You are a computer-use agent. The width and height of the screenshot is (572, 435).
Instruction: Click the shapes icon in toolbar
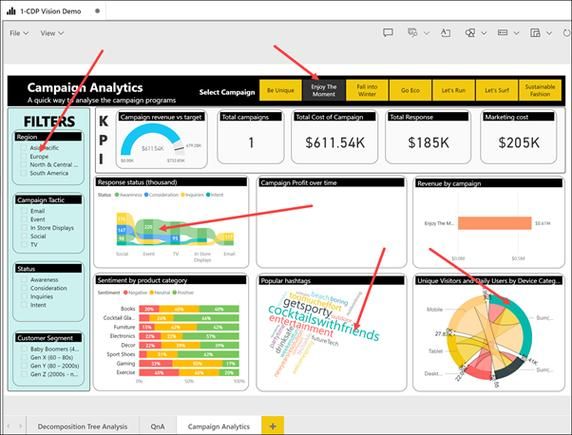[470, 33]
